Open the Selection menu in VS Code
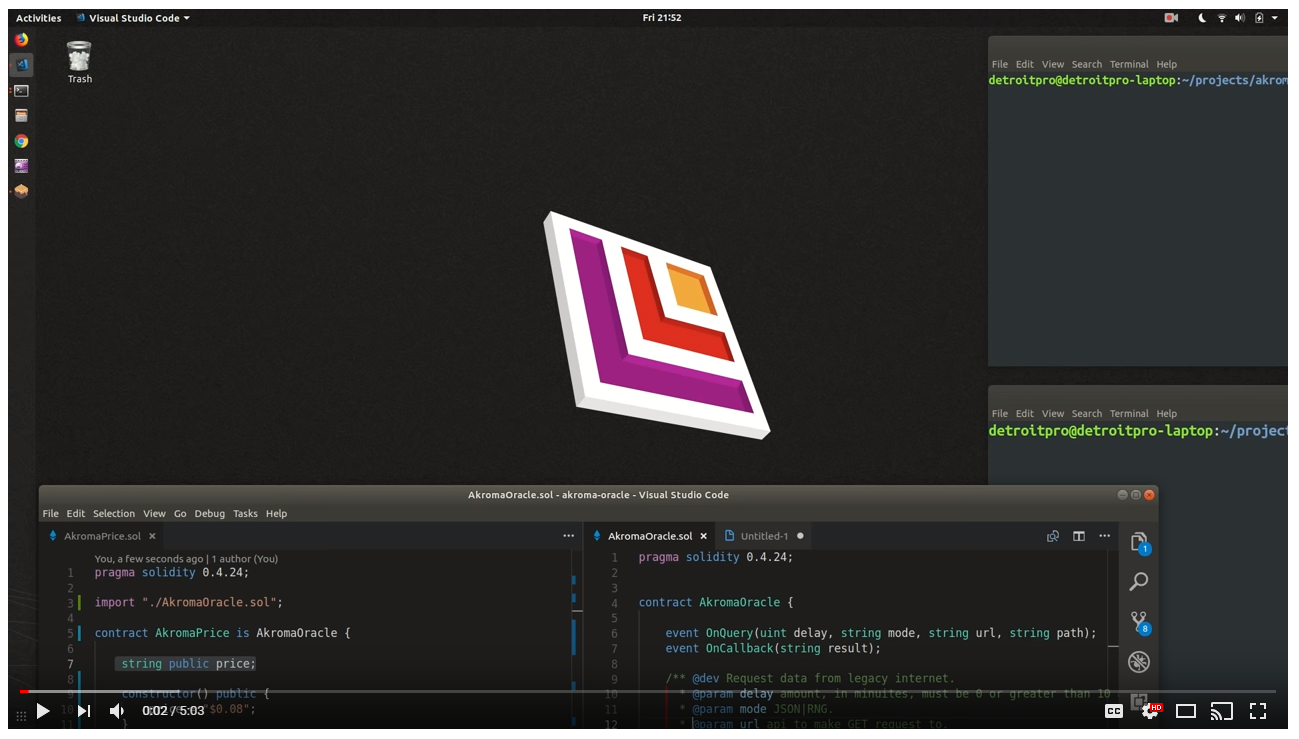Viewport: 1299px width, 739px height. 114,514
